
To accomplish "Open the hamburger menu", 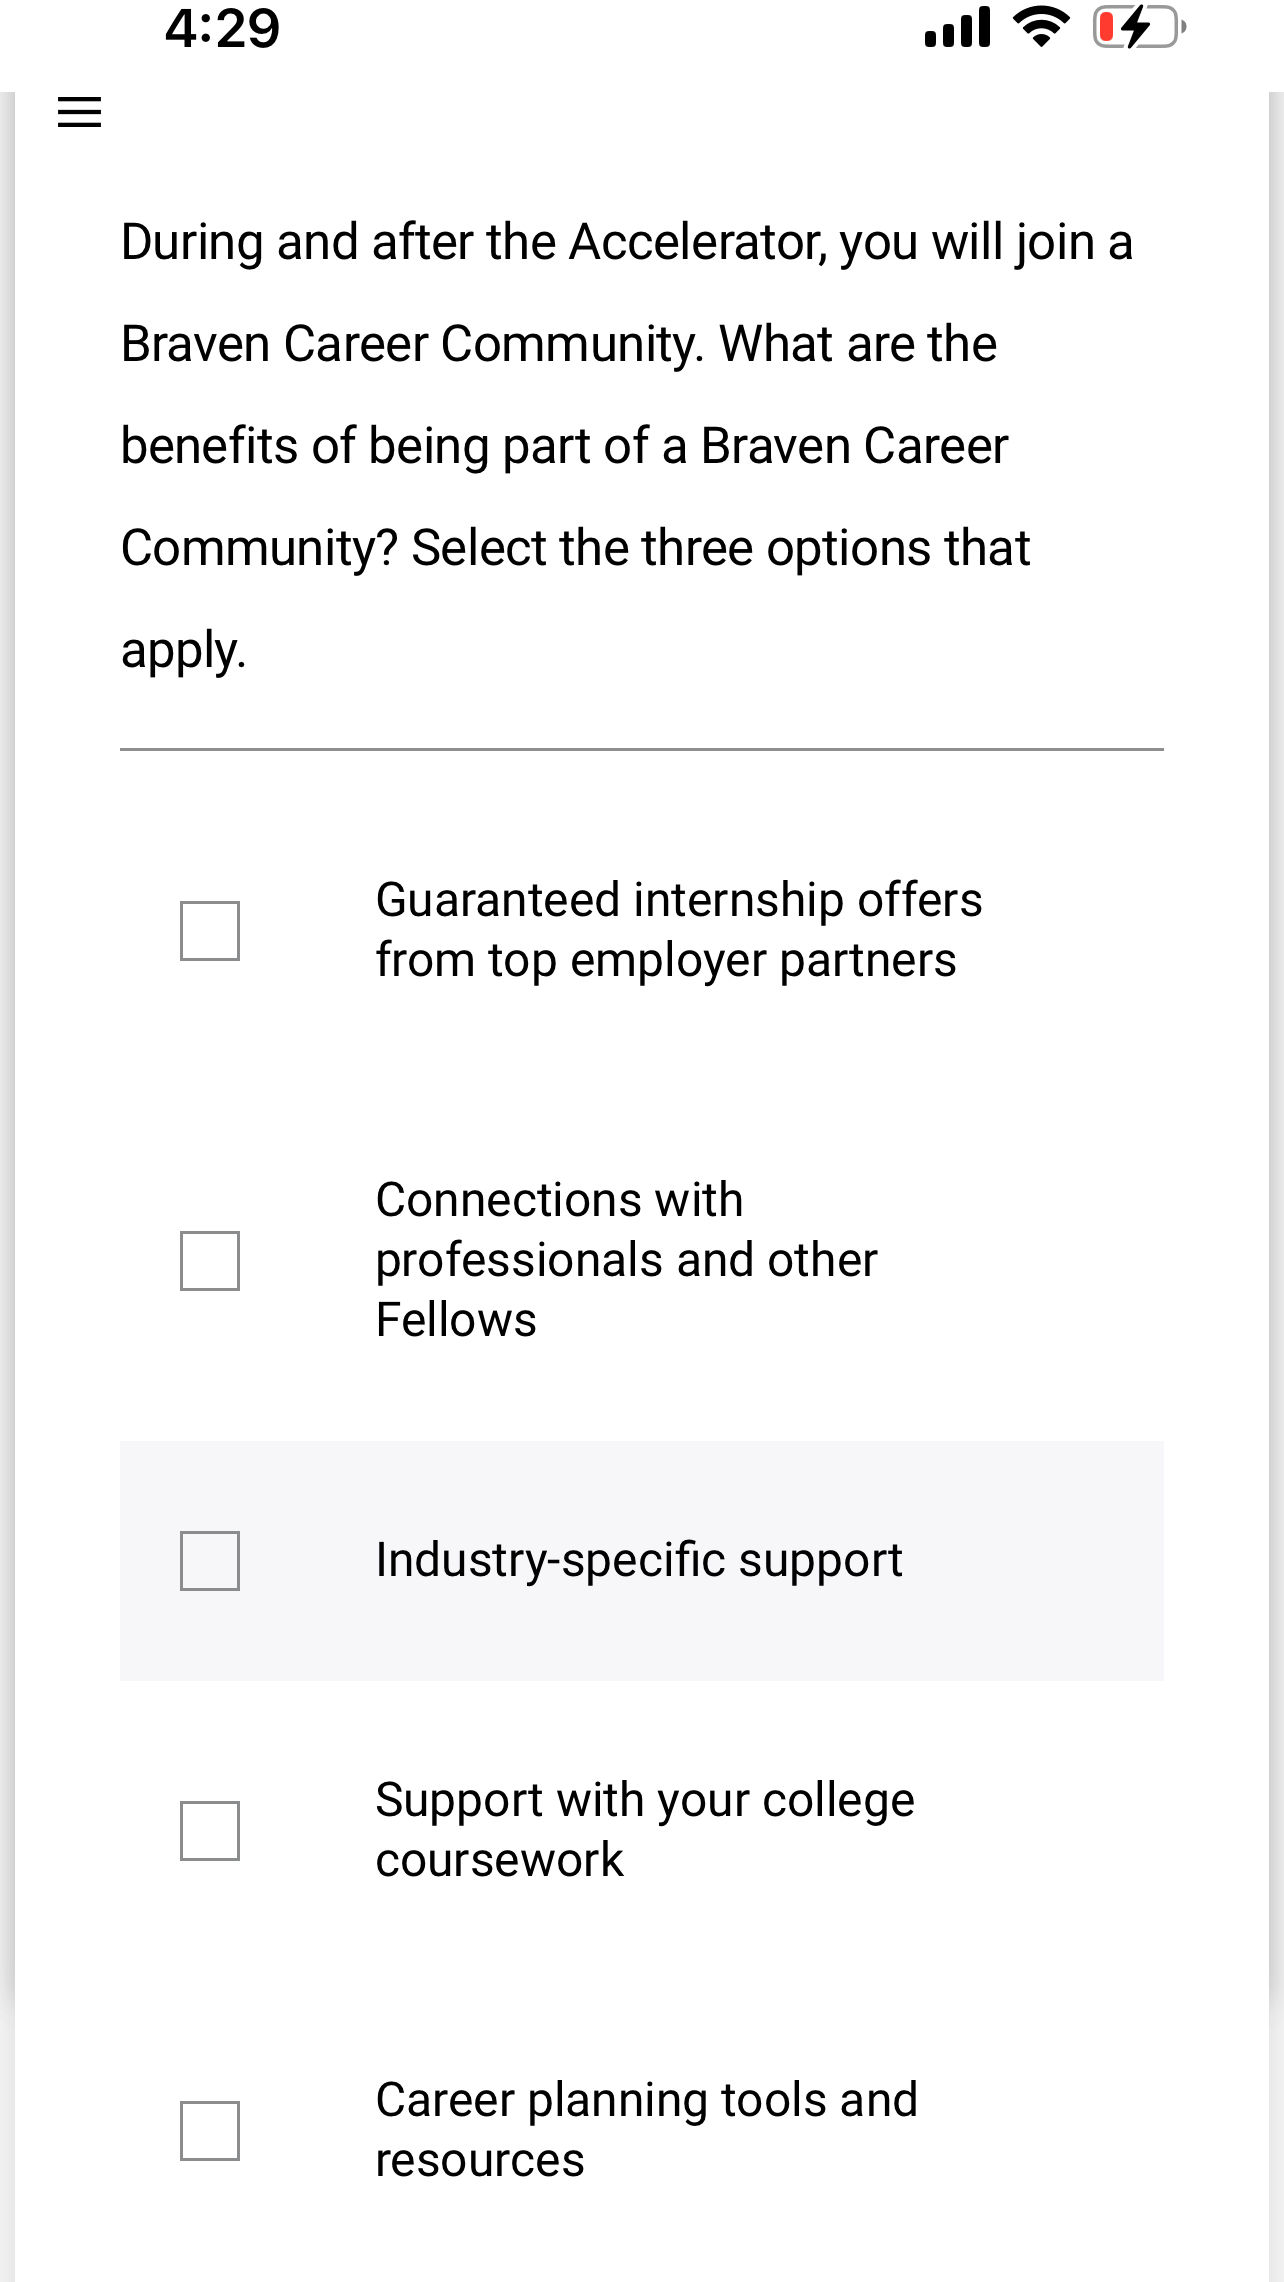I will coord(80,112).
